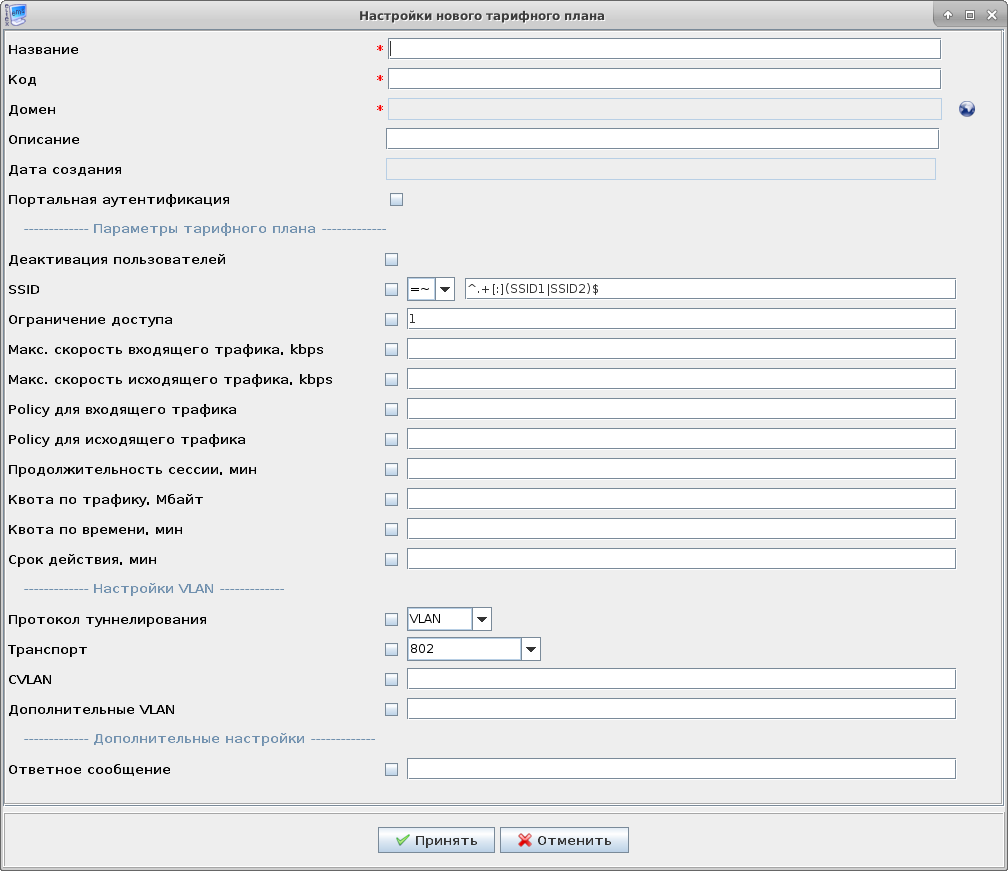The height and width of the screenshot is (871, 1008).
Task: Click the Домен label text
Action: tap(32, 110)
